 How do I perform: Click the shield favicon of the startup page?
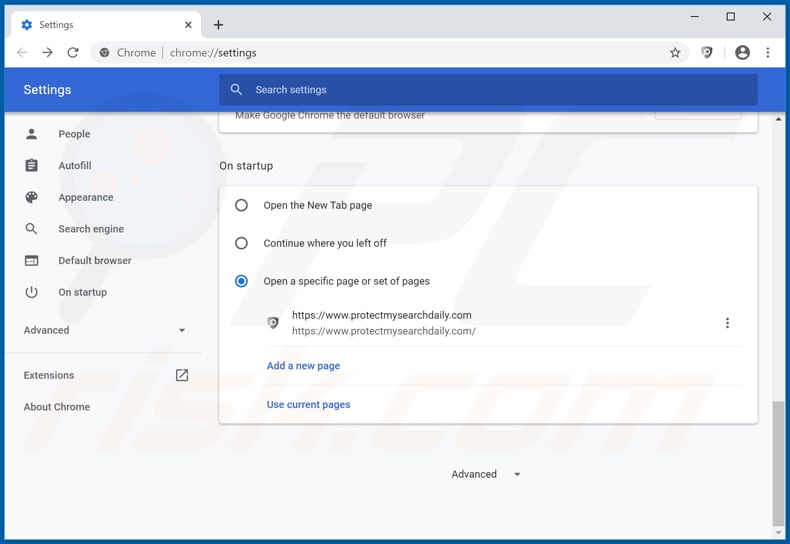(273, 322)
